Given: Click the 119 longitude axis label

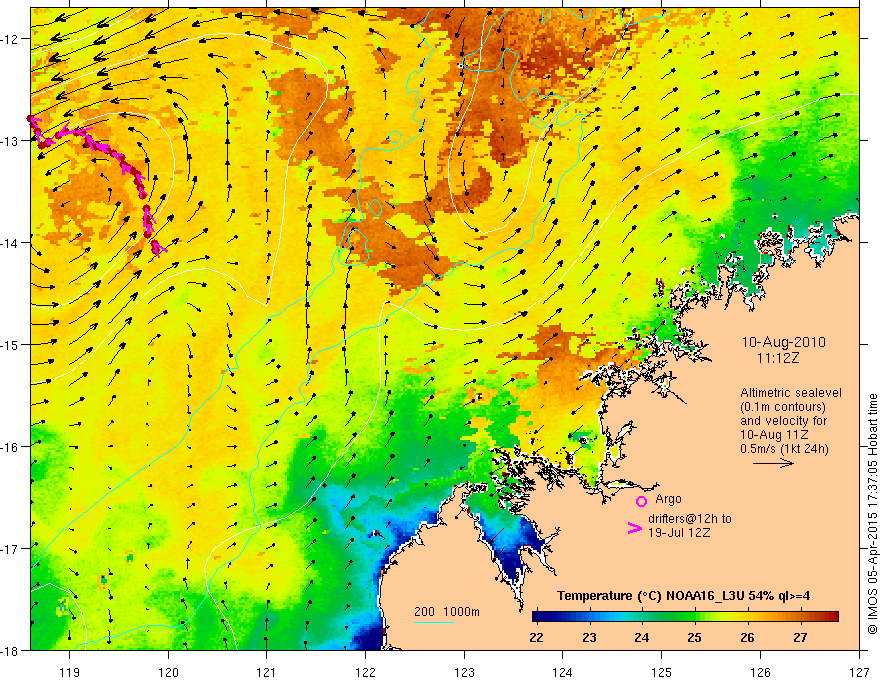Looking at the screenshot, I should pos(70,672).
